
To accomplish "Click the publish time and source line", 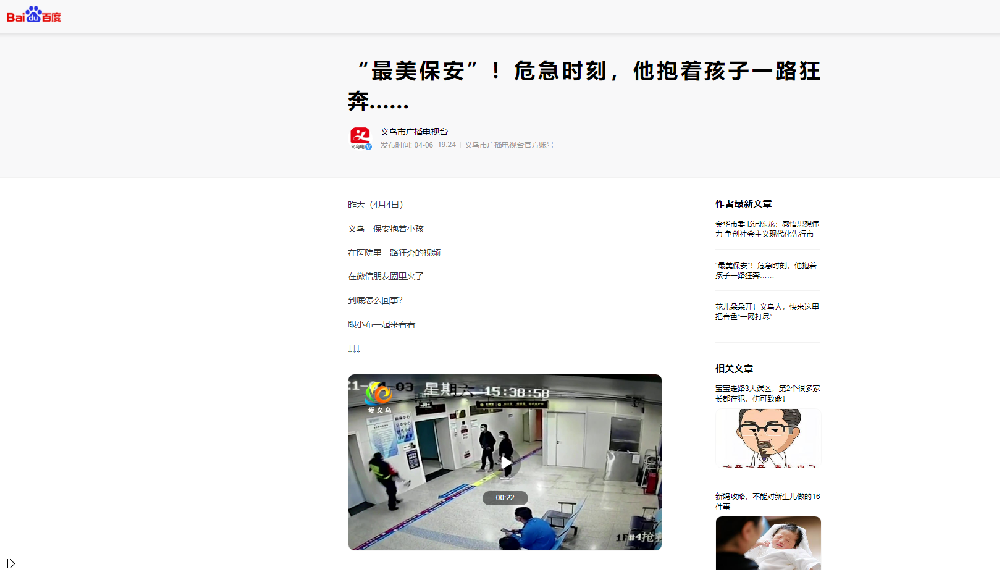I will tap(466, 145).
